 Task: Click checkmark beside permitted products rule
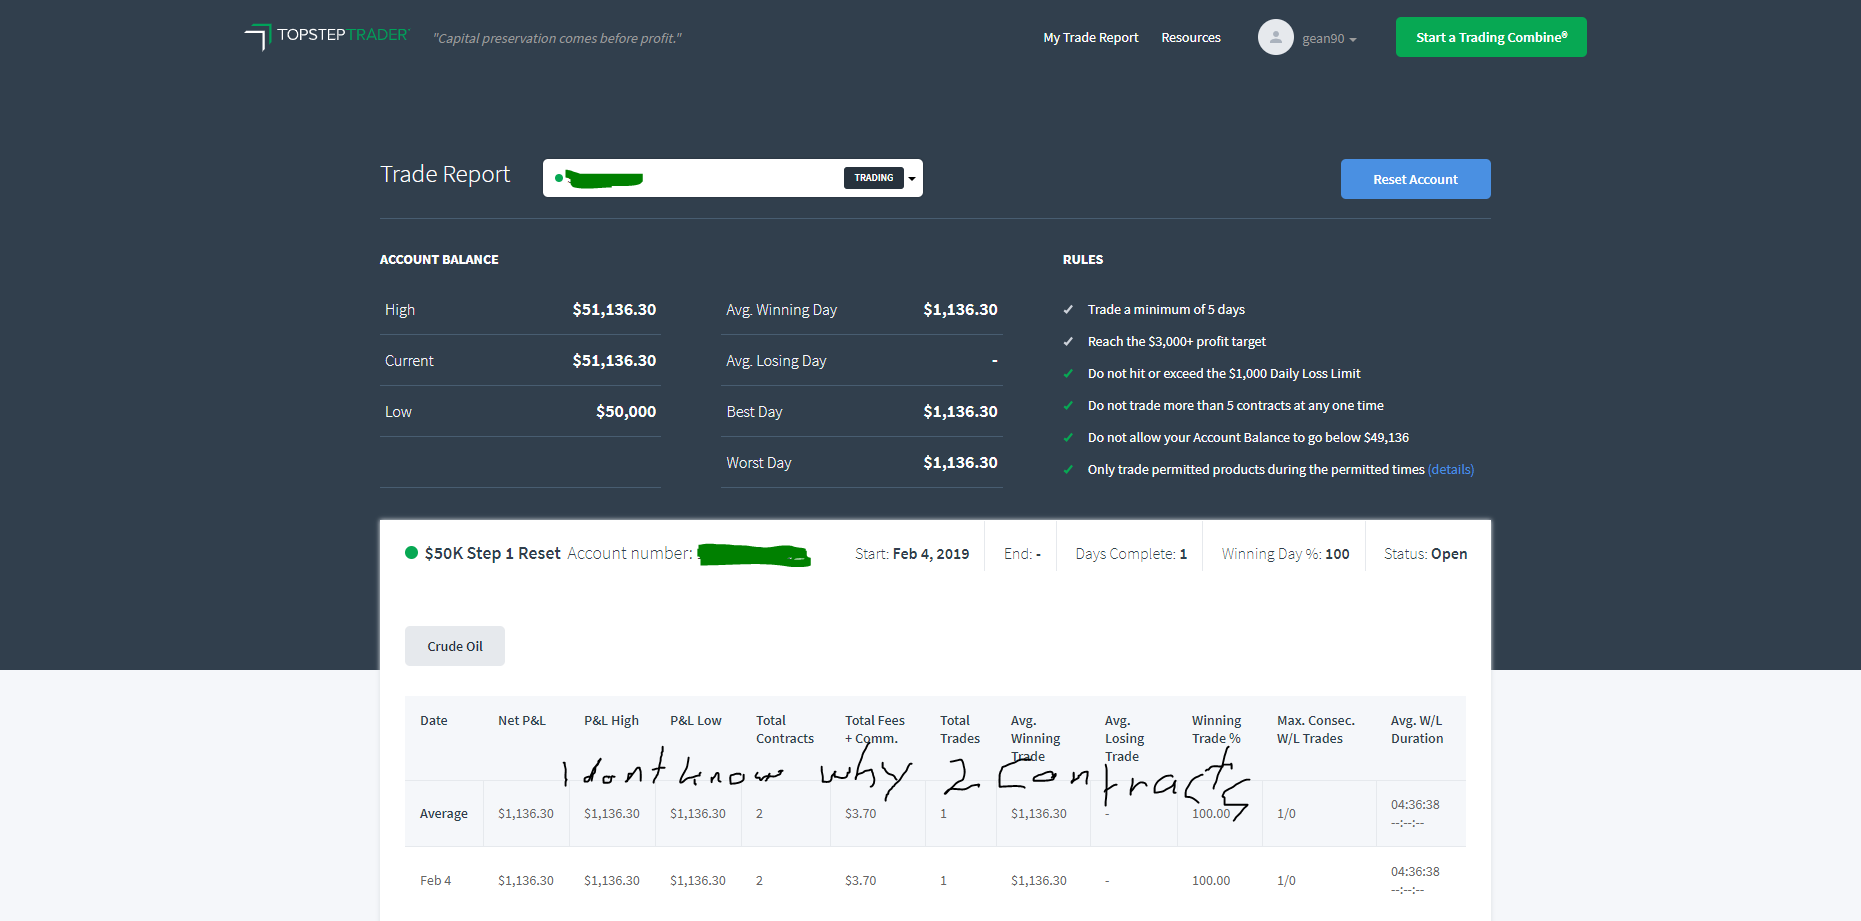1068,470
